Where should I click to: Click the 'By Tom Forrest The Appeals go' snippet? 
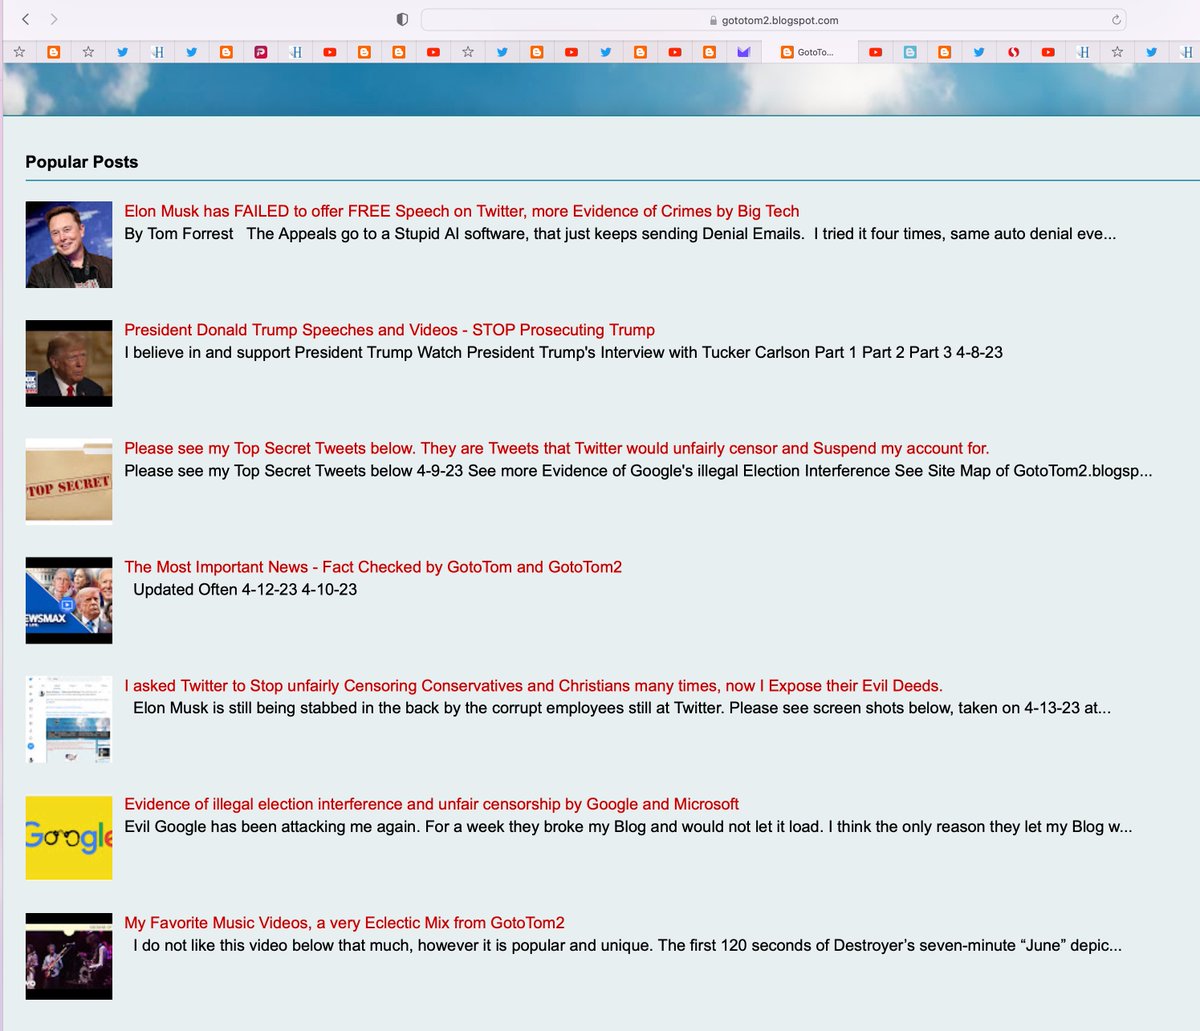(x=620, y=234)
